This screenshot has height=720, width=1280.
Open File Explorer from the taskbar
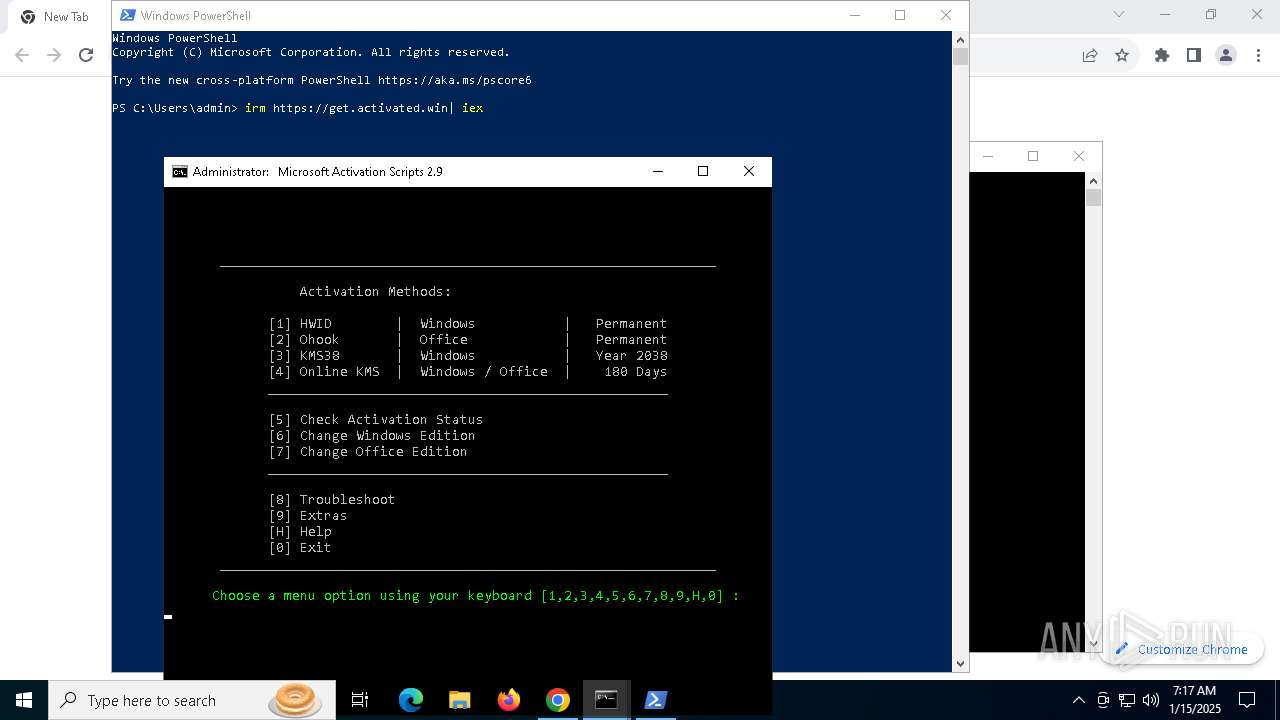pos(459,700)
